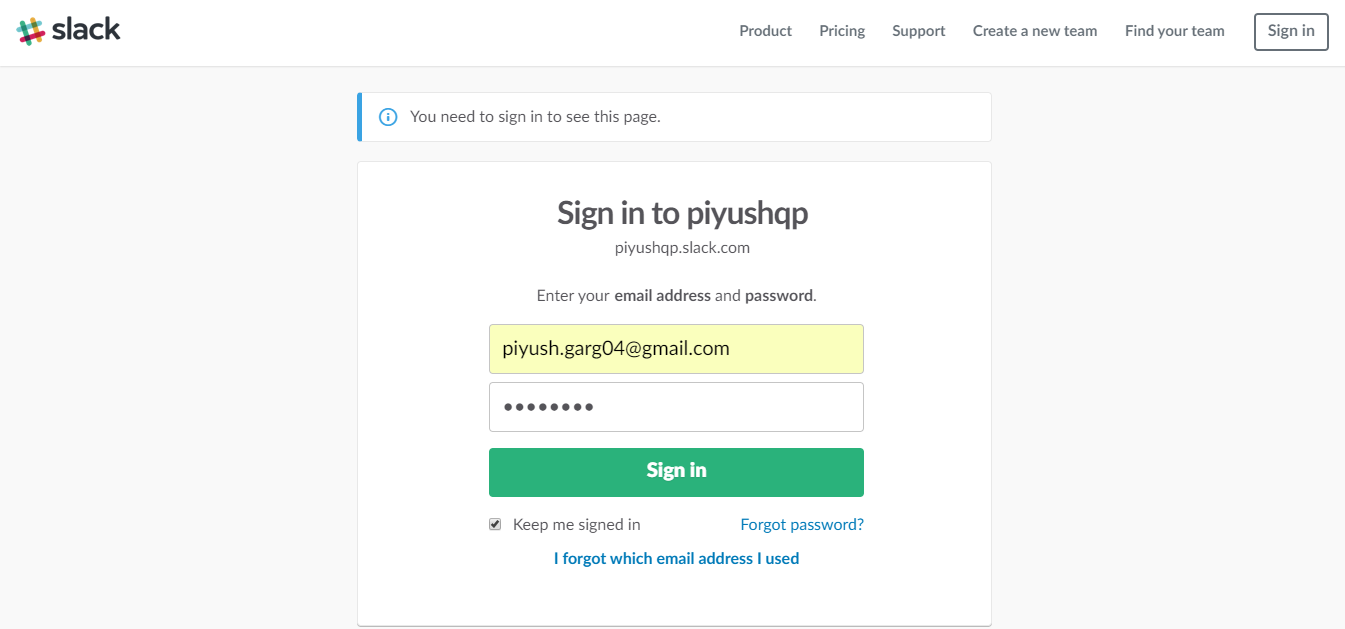
Task: Focus the email address input field
Action: tap(676, 349)
